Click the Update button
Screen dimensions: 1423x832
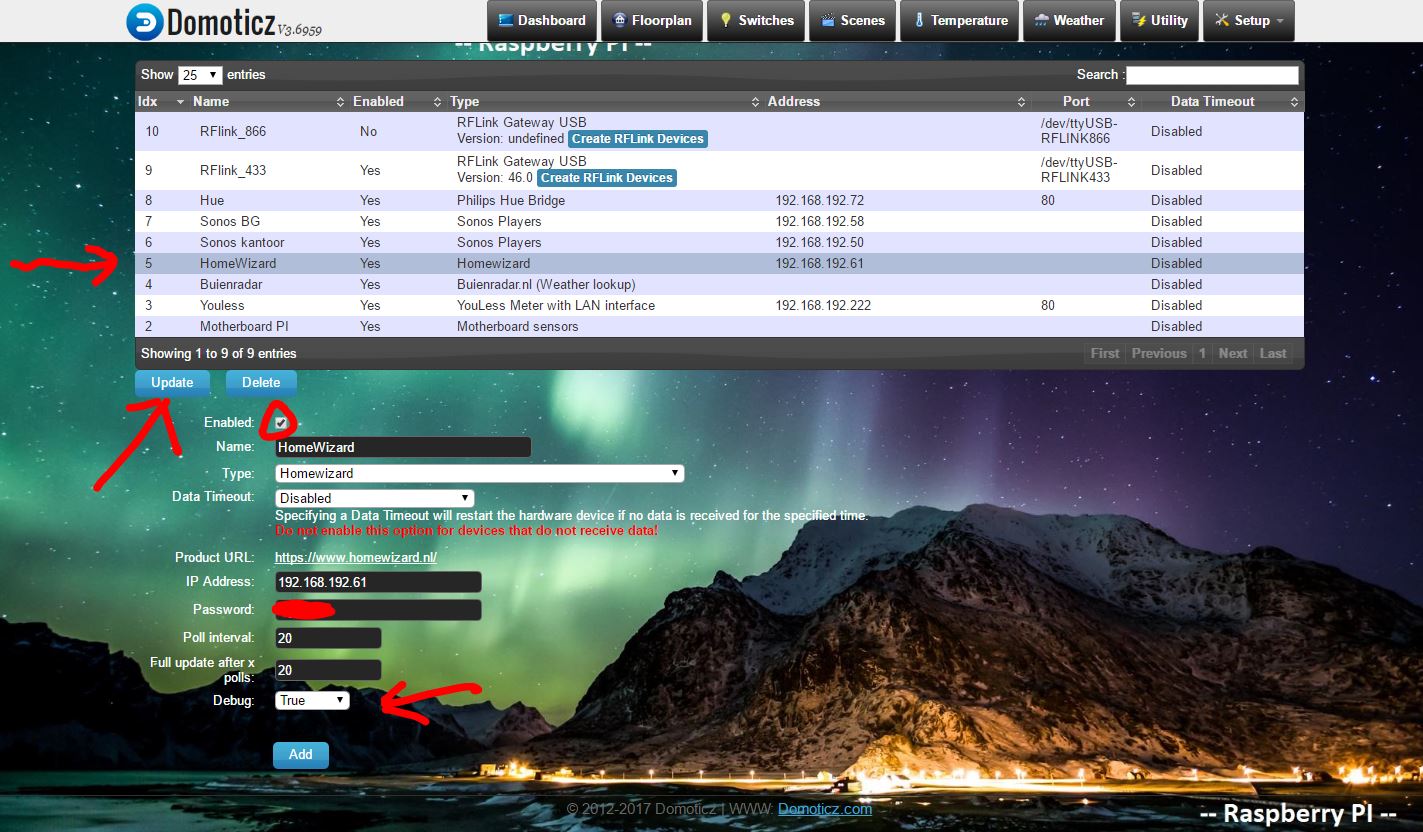point(172,383)
